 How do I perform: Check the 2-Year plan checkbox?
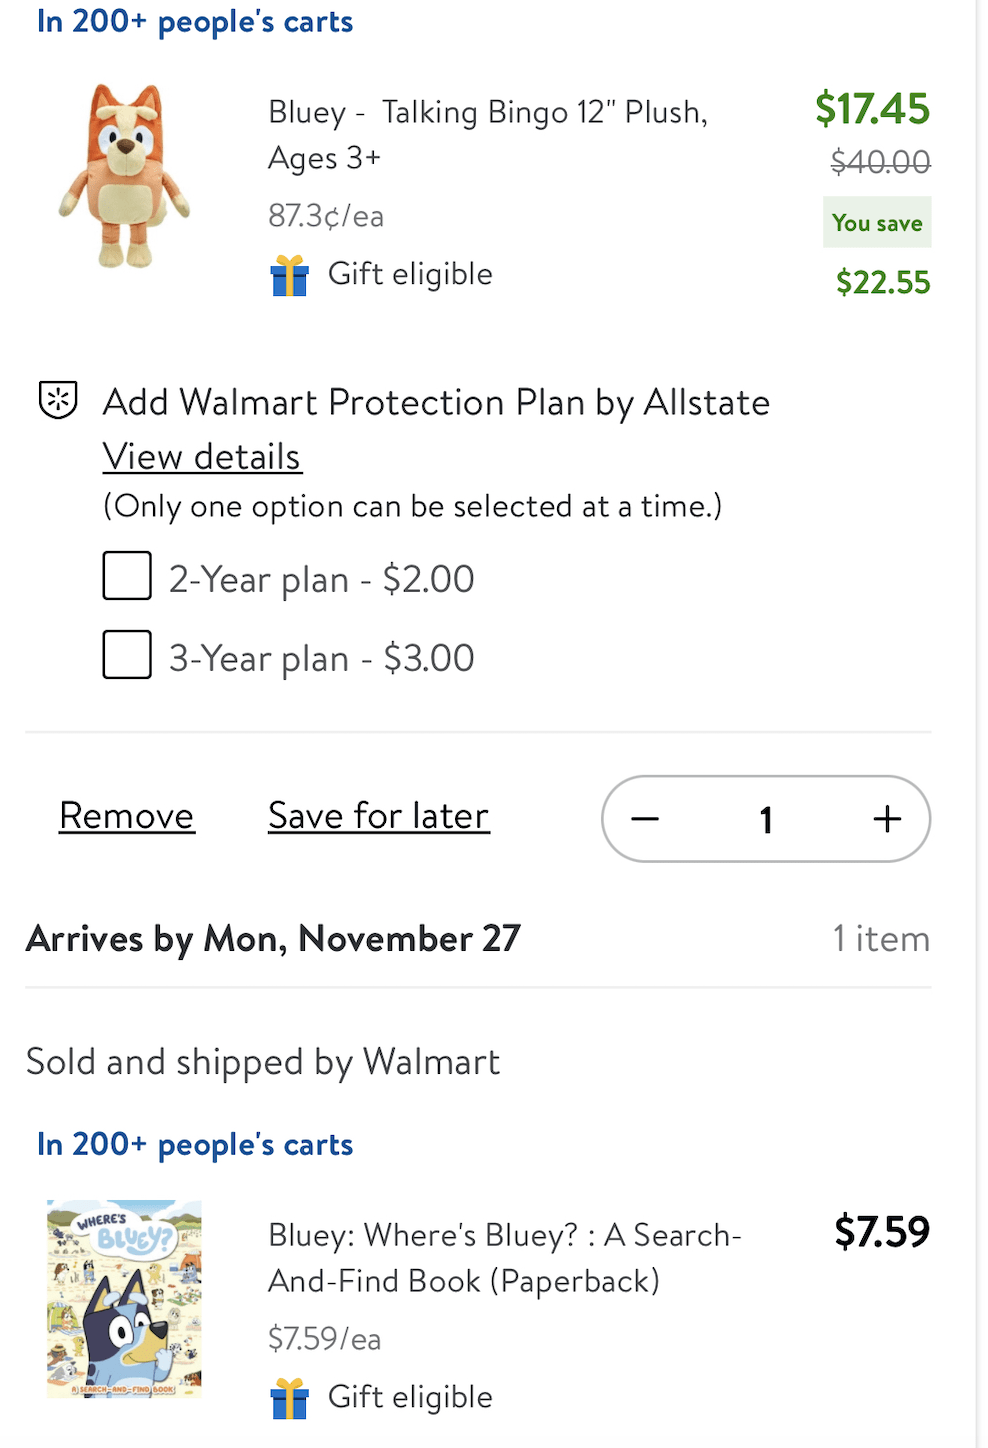127,576
